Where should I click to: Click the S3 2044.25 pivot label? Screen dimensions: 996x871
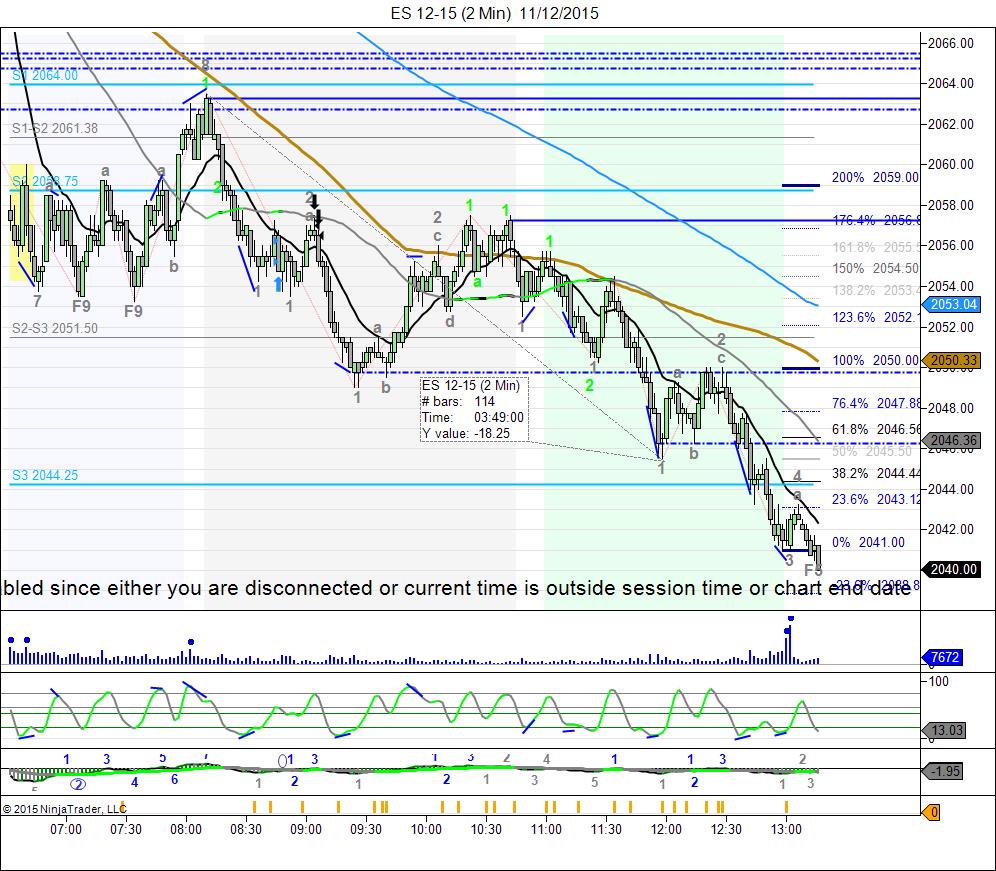pyautogui.click(x=45, y=475)
